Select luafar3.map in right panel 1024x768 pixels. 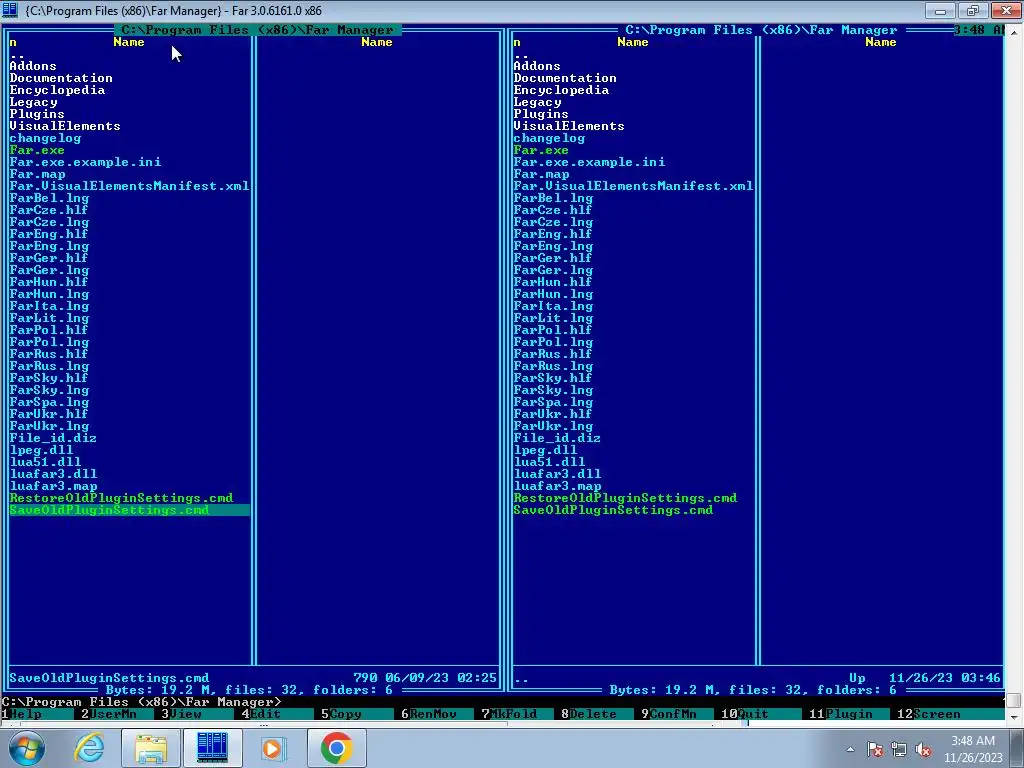coord(557,486)
